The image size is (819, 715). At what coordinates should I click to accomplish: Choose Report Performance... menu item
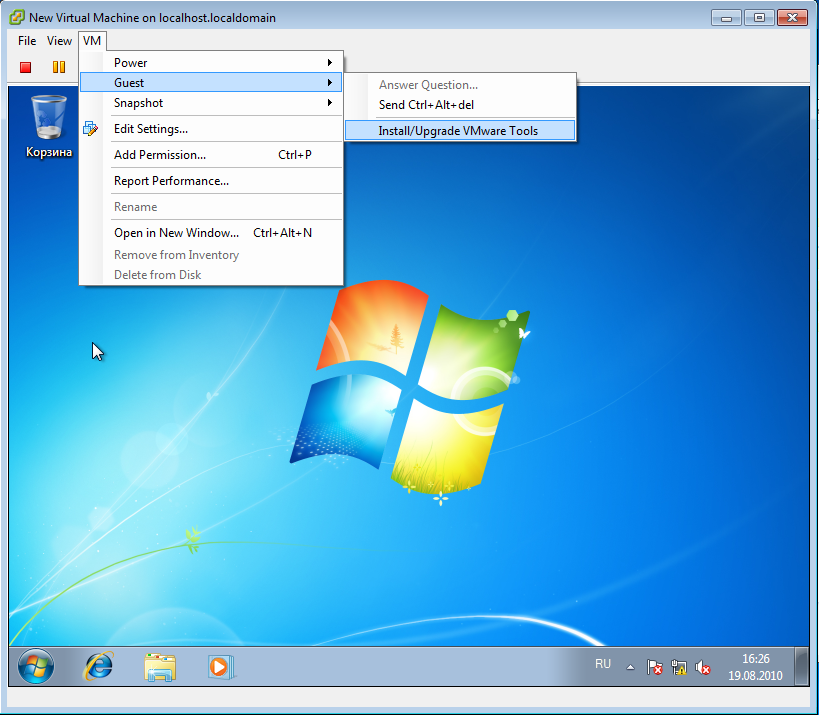point(211,181)
